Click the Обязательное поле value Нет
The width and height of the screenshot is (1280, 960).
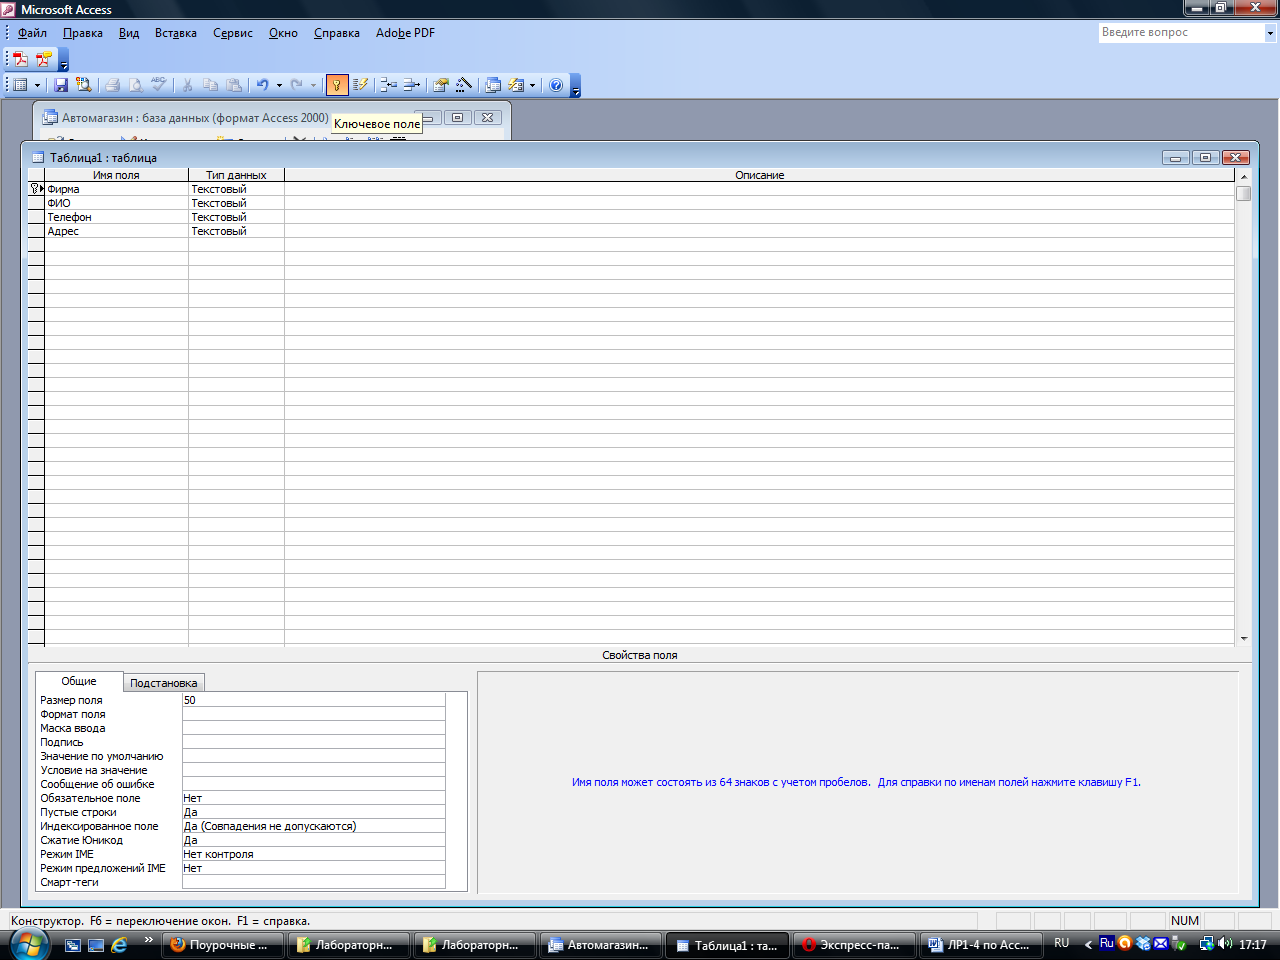pos(313,798)
